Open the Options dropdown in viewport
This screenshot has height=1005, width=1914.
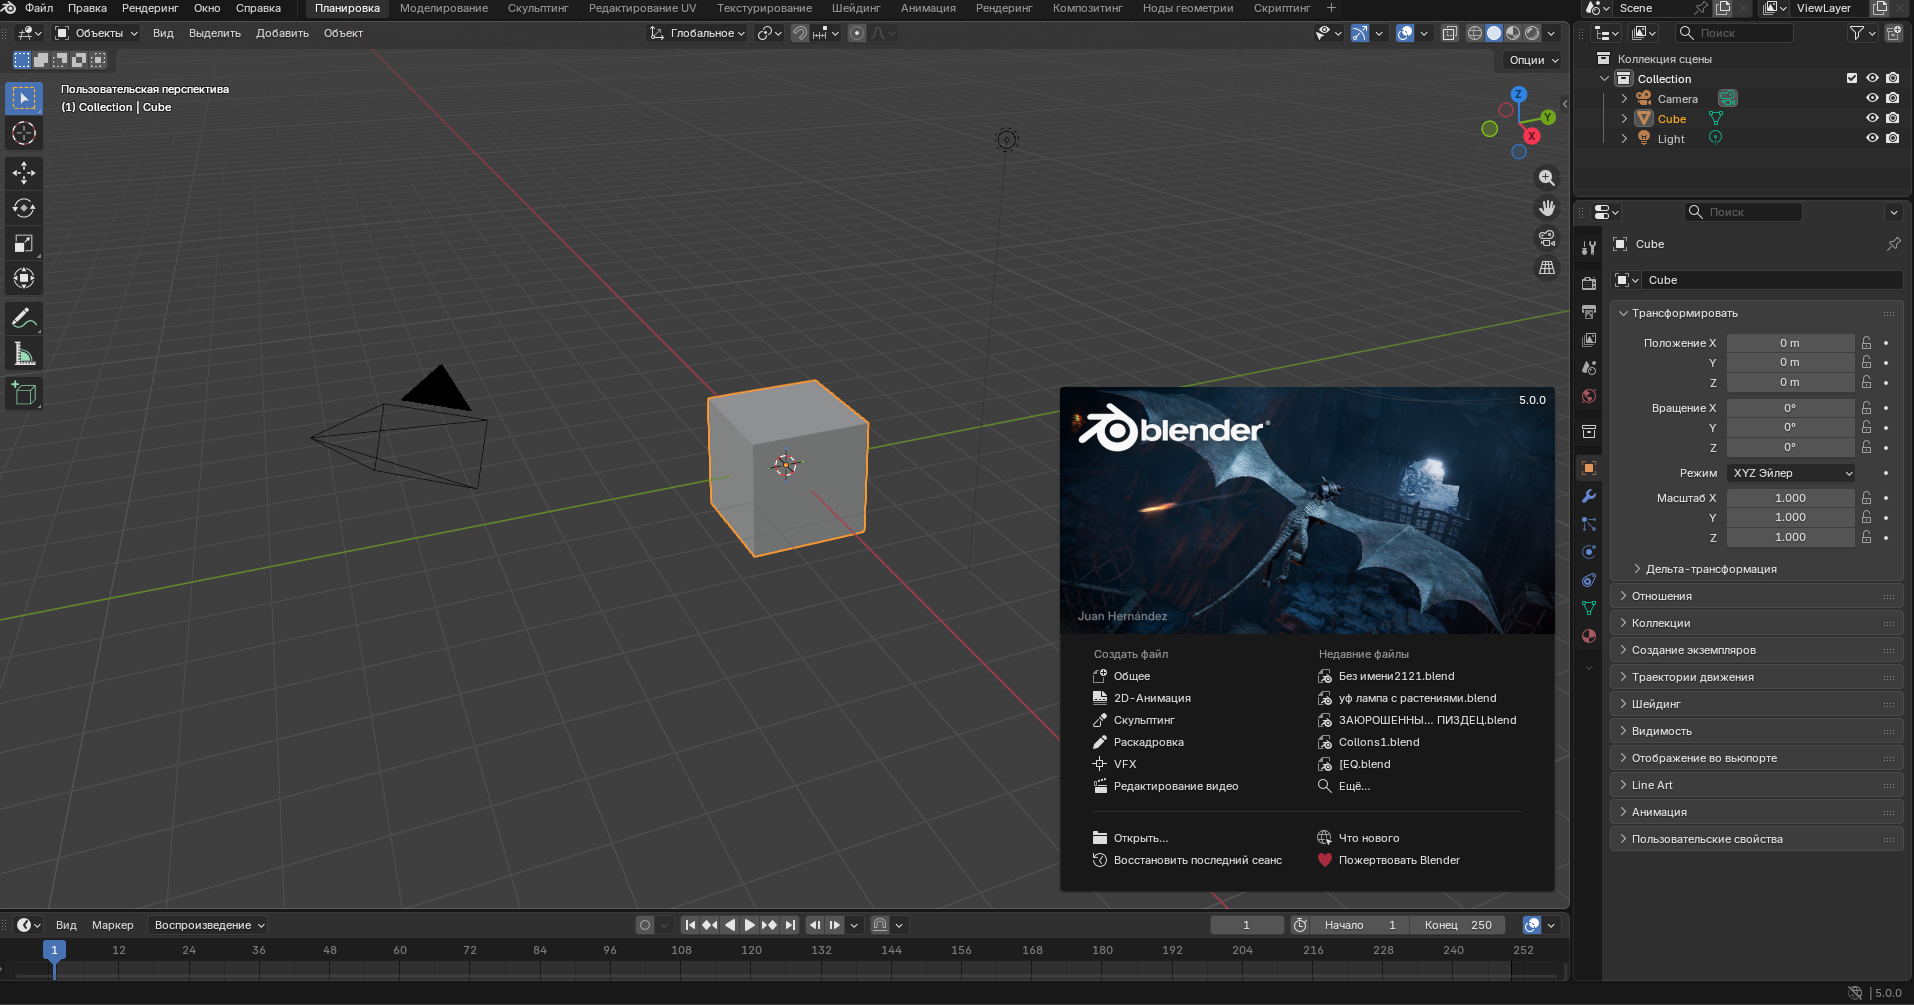1532,60
